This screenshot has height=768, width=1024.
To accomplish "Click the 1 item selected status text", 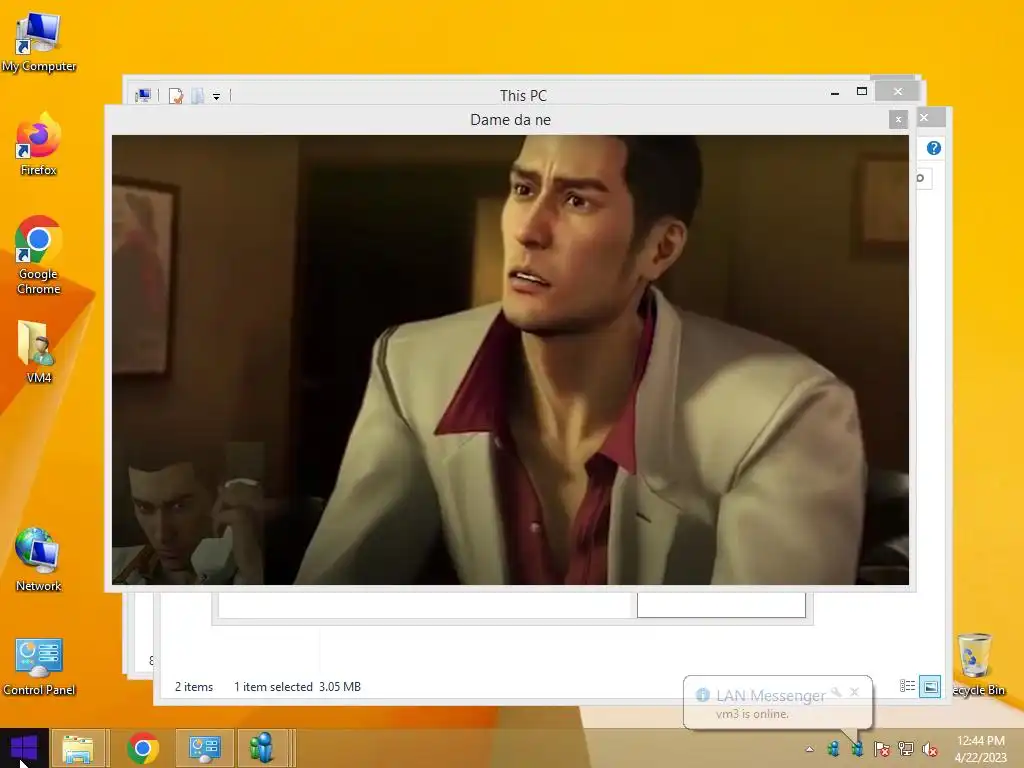I will (x=273, y=686).
